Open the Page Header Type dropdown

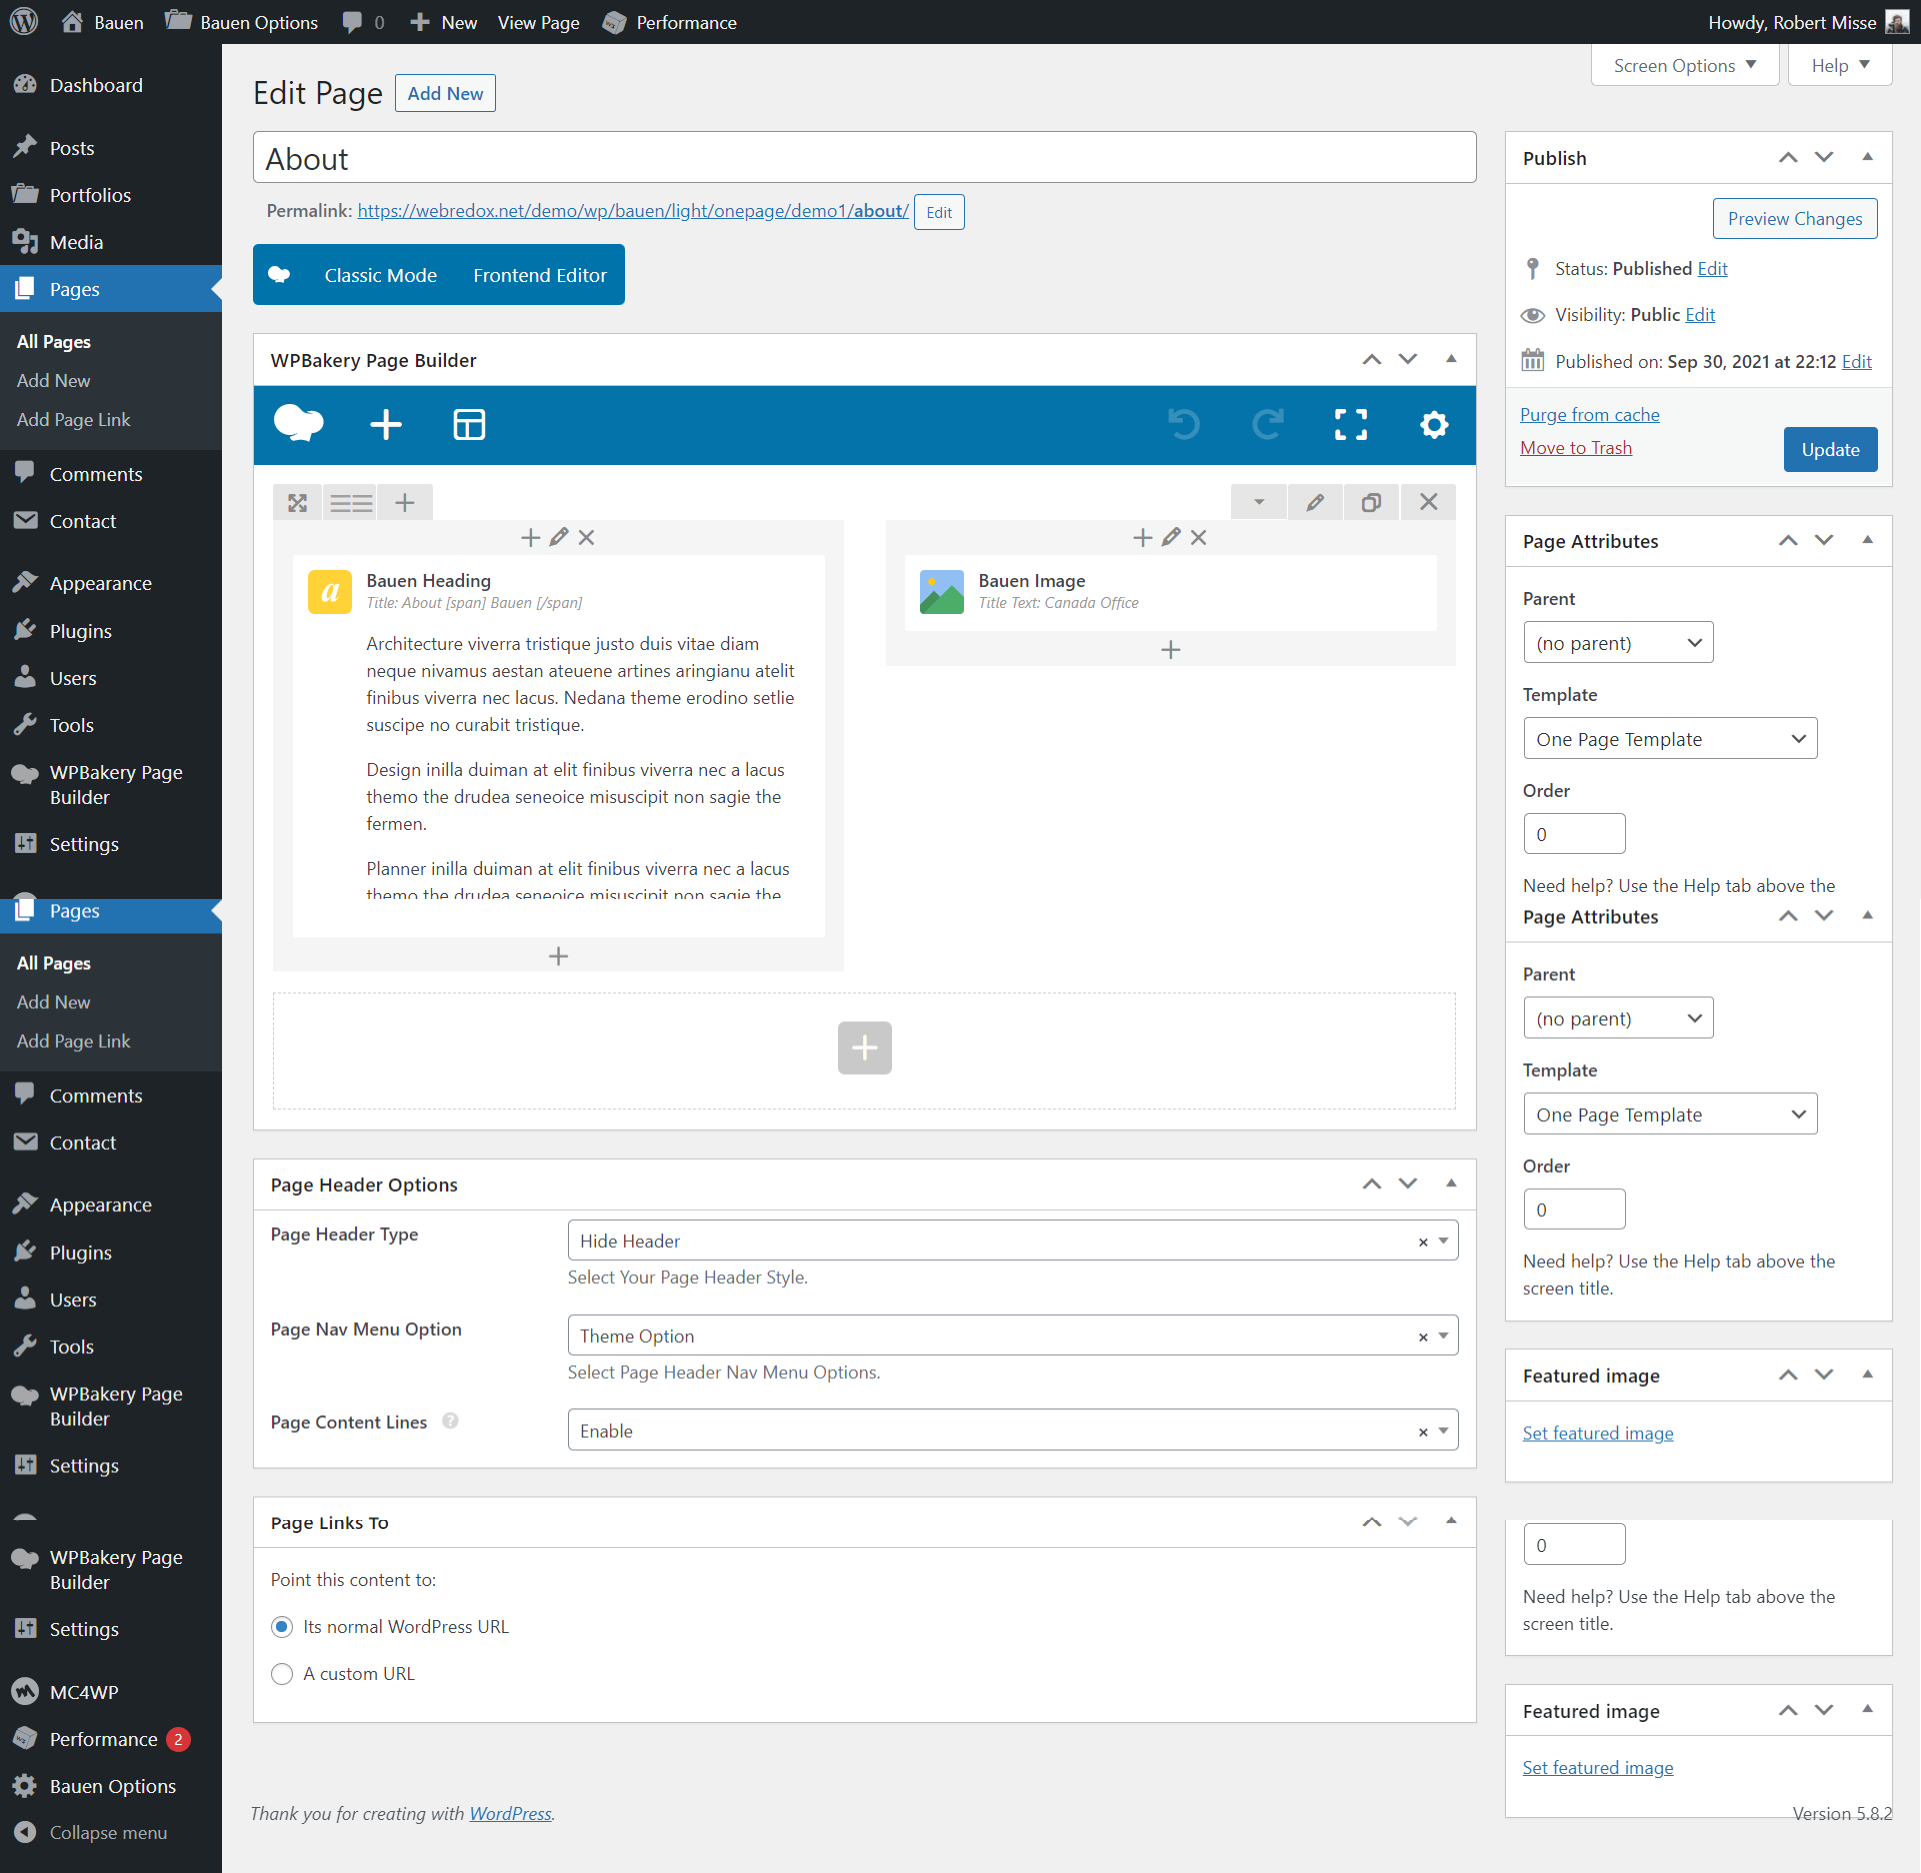pyautogui.click(x=1012, y=1240)
